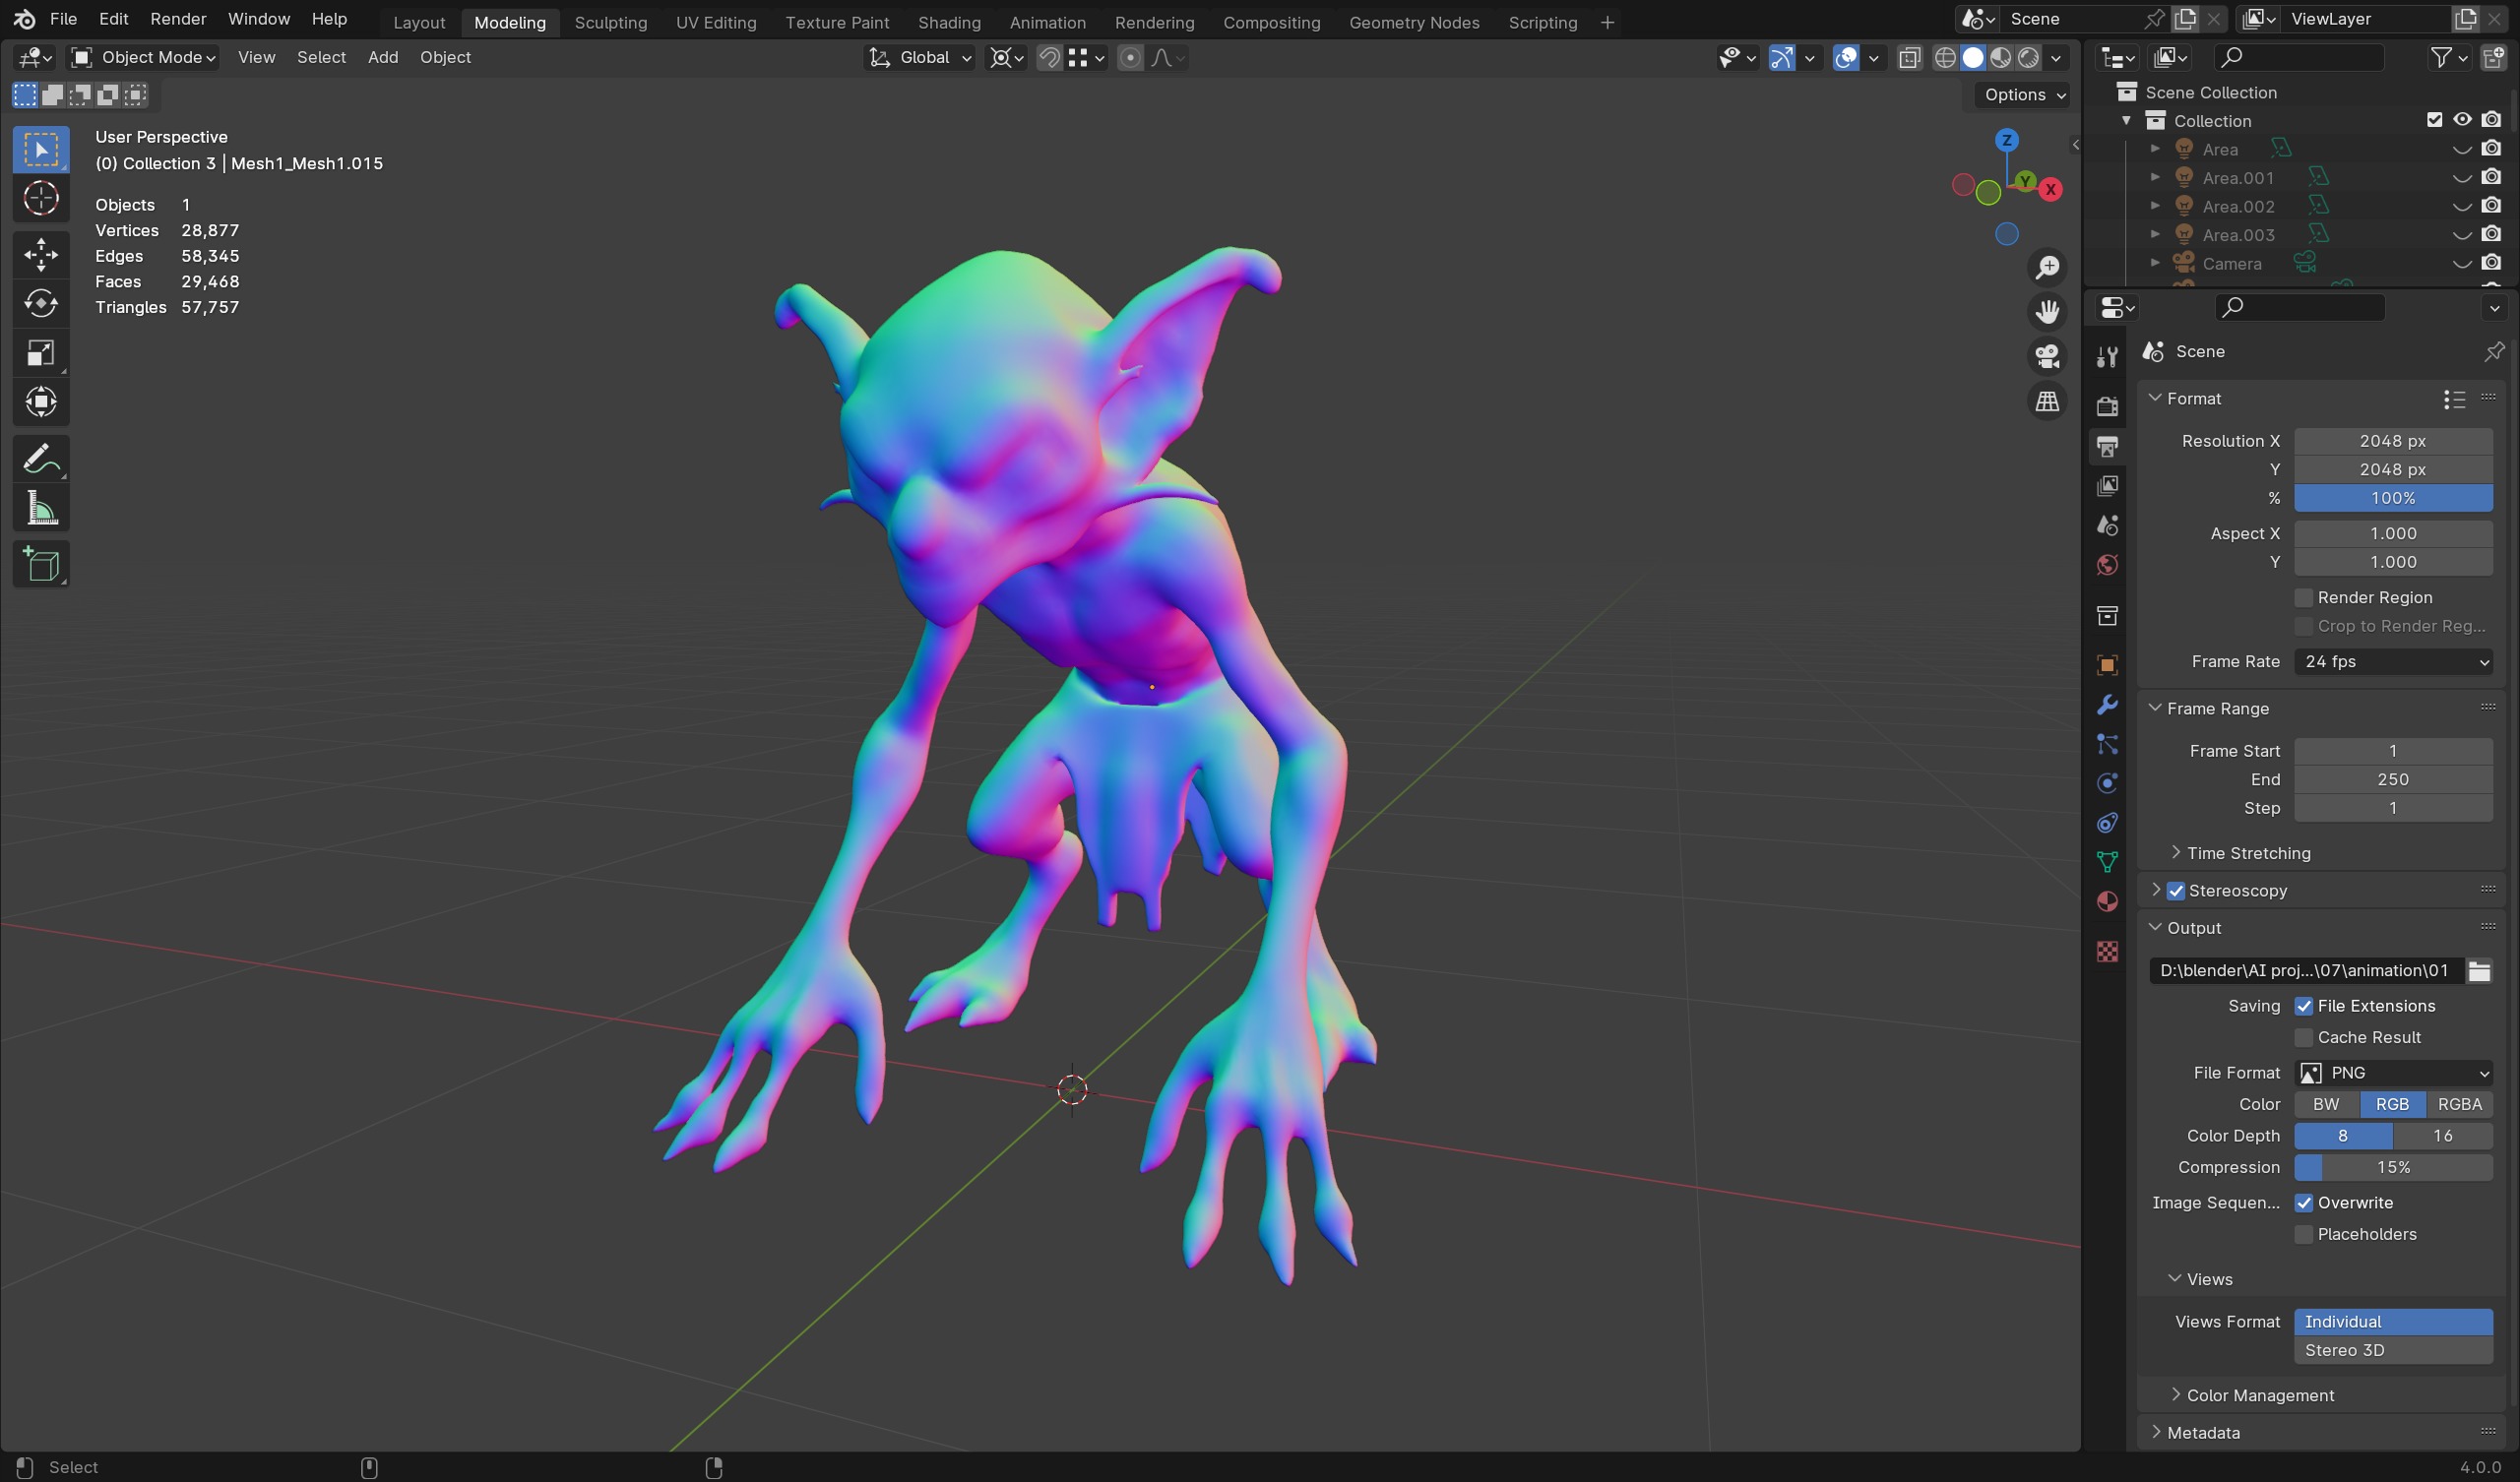
Task: Select the Cursor tool
Action: 41,198
